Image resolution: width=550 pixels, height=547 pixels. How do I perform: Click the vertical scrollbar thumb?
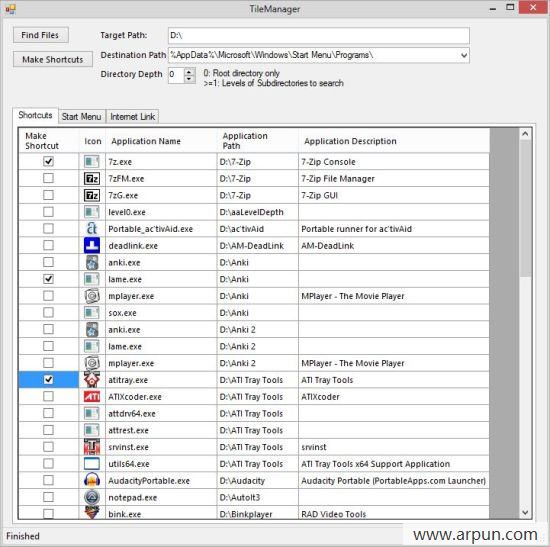[x=525, y=209]
